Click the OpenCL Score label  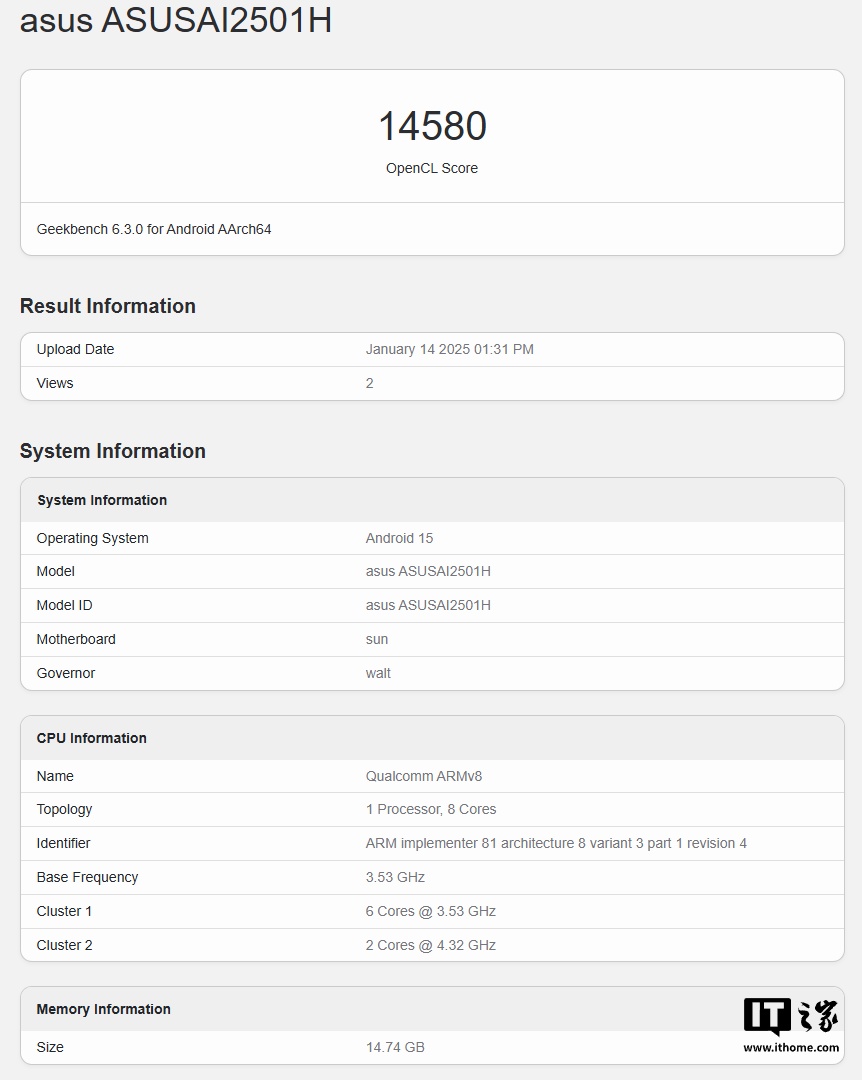point(432,168)
